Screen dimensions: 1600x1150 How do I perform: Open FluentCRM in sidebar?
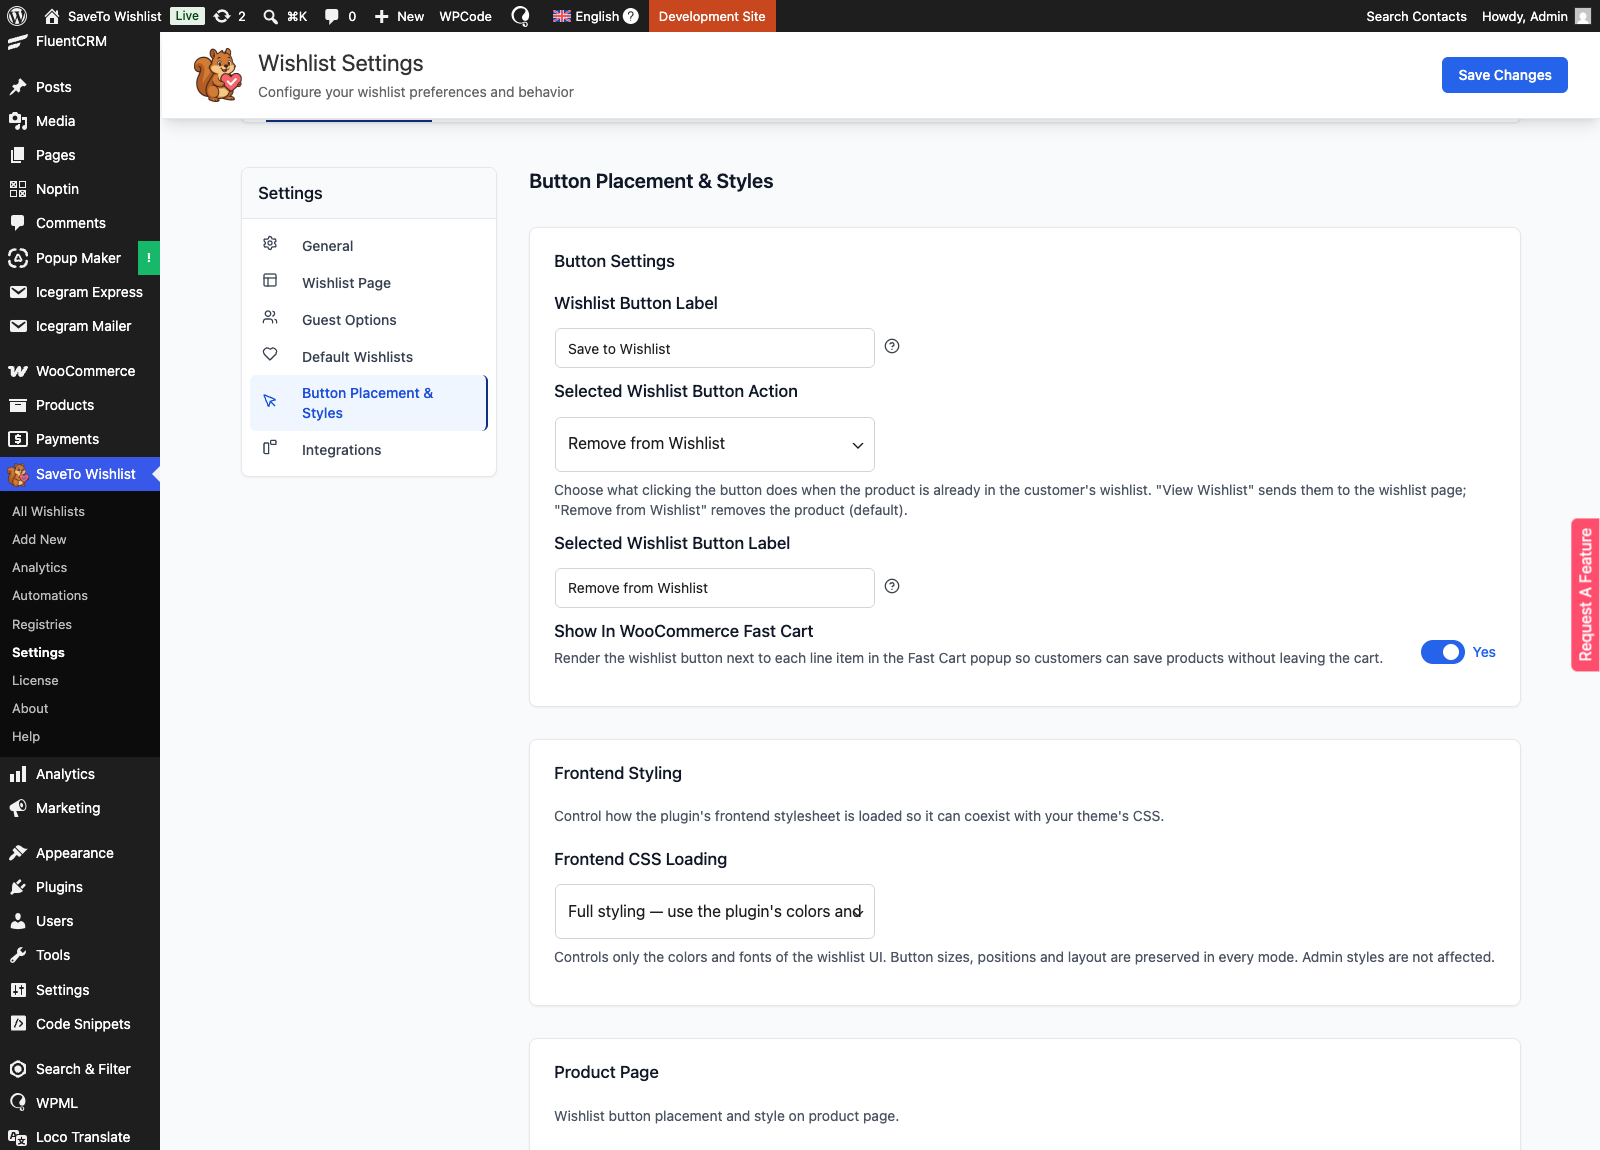point(80,41)
